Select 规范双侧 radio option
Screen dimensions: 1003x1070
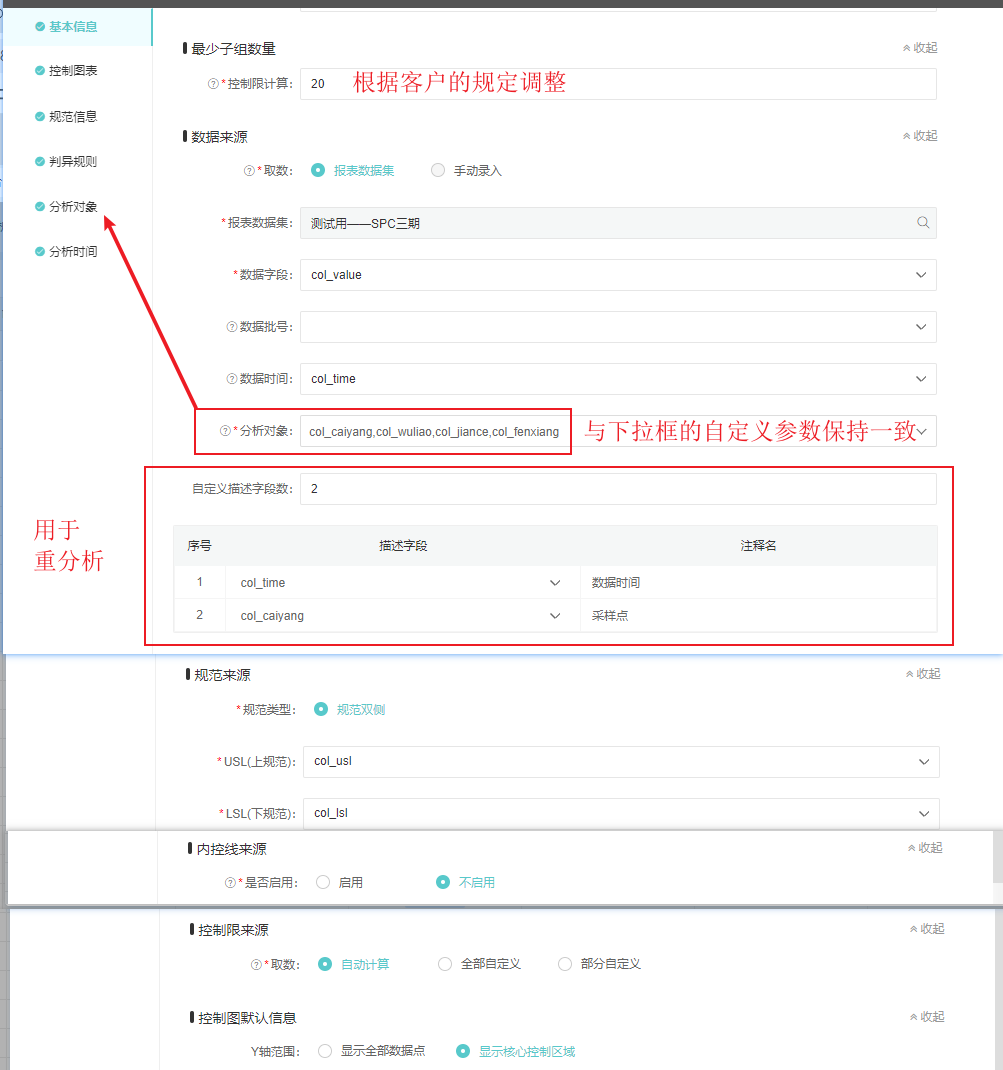point(321,710)
